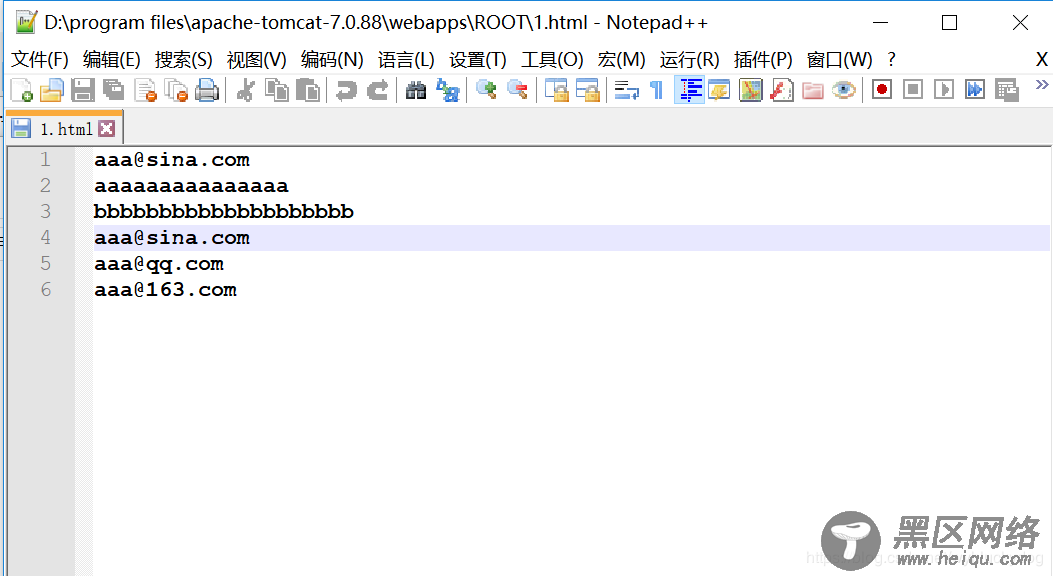The image size is (1053, 576).
Task: Open the 编码(N) menu
Action: click(x=332, y=60)
